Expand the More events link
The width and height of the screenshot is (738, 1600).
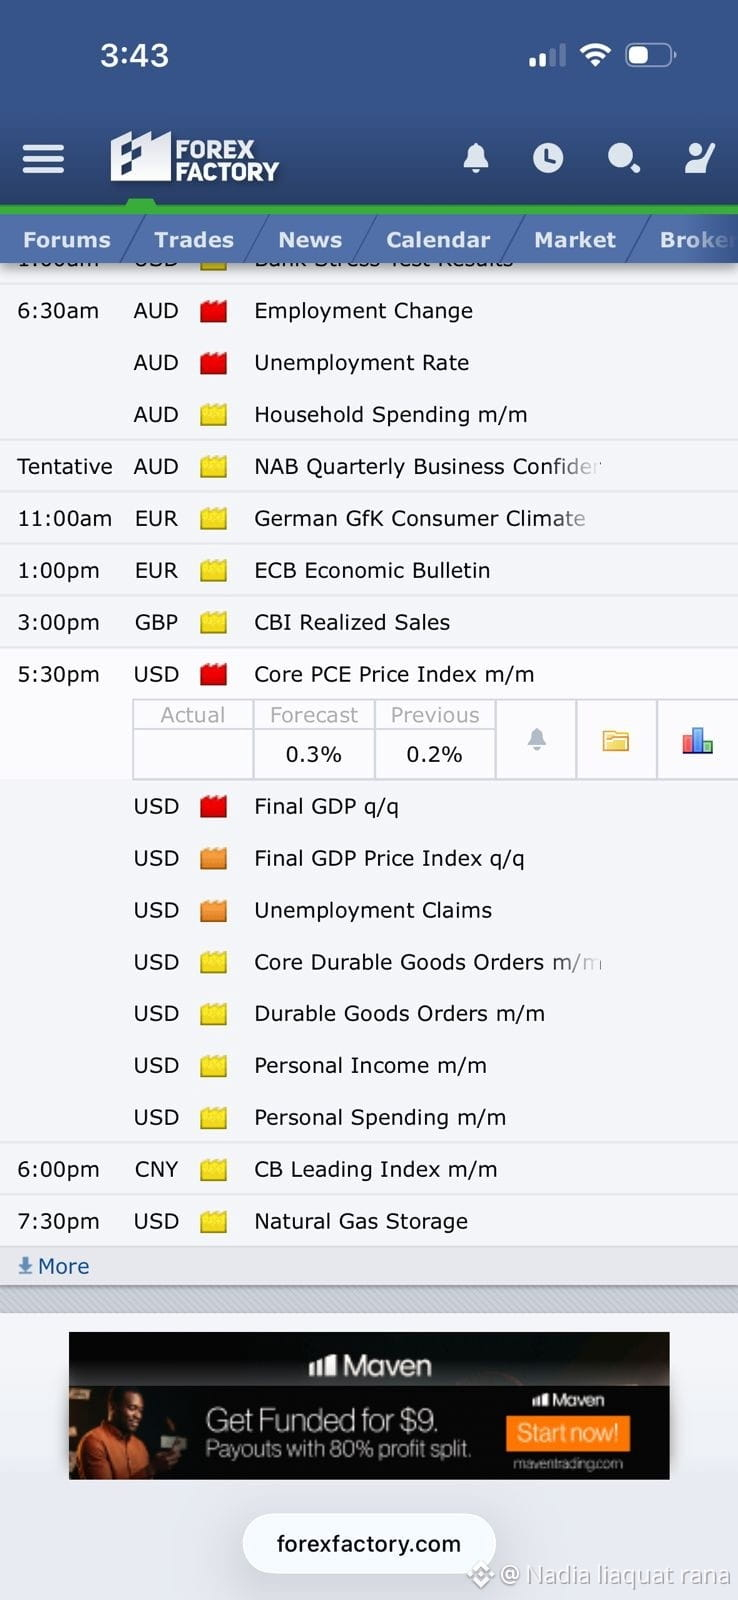pyautogui.click(x=54, y=1266)
